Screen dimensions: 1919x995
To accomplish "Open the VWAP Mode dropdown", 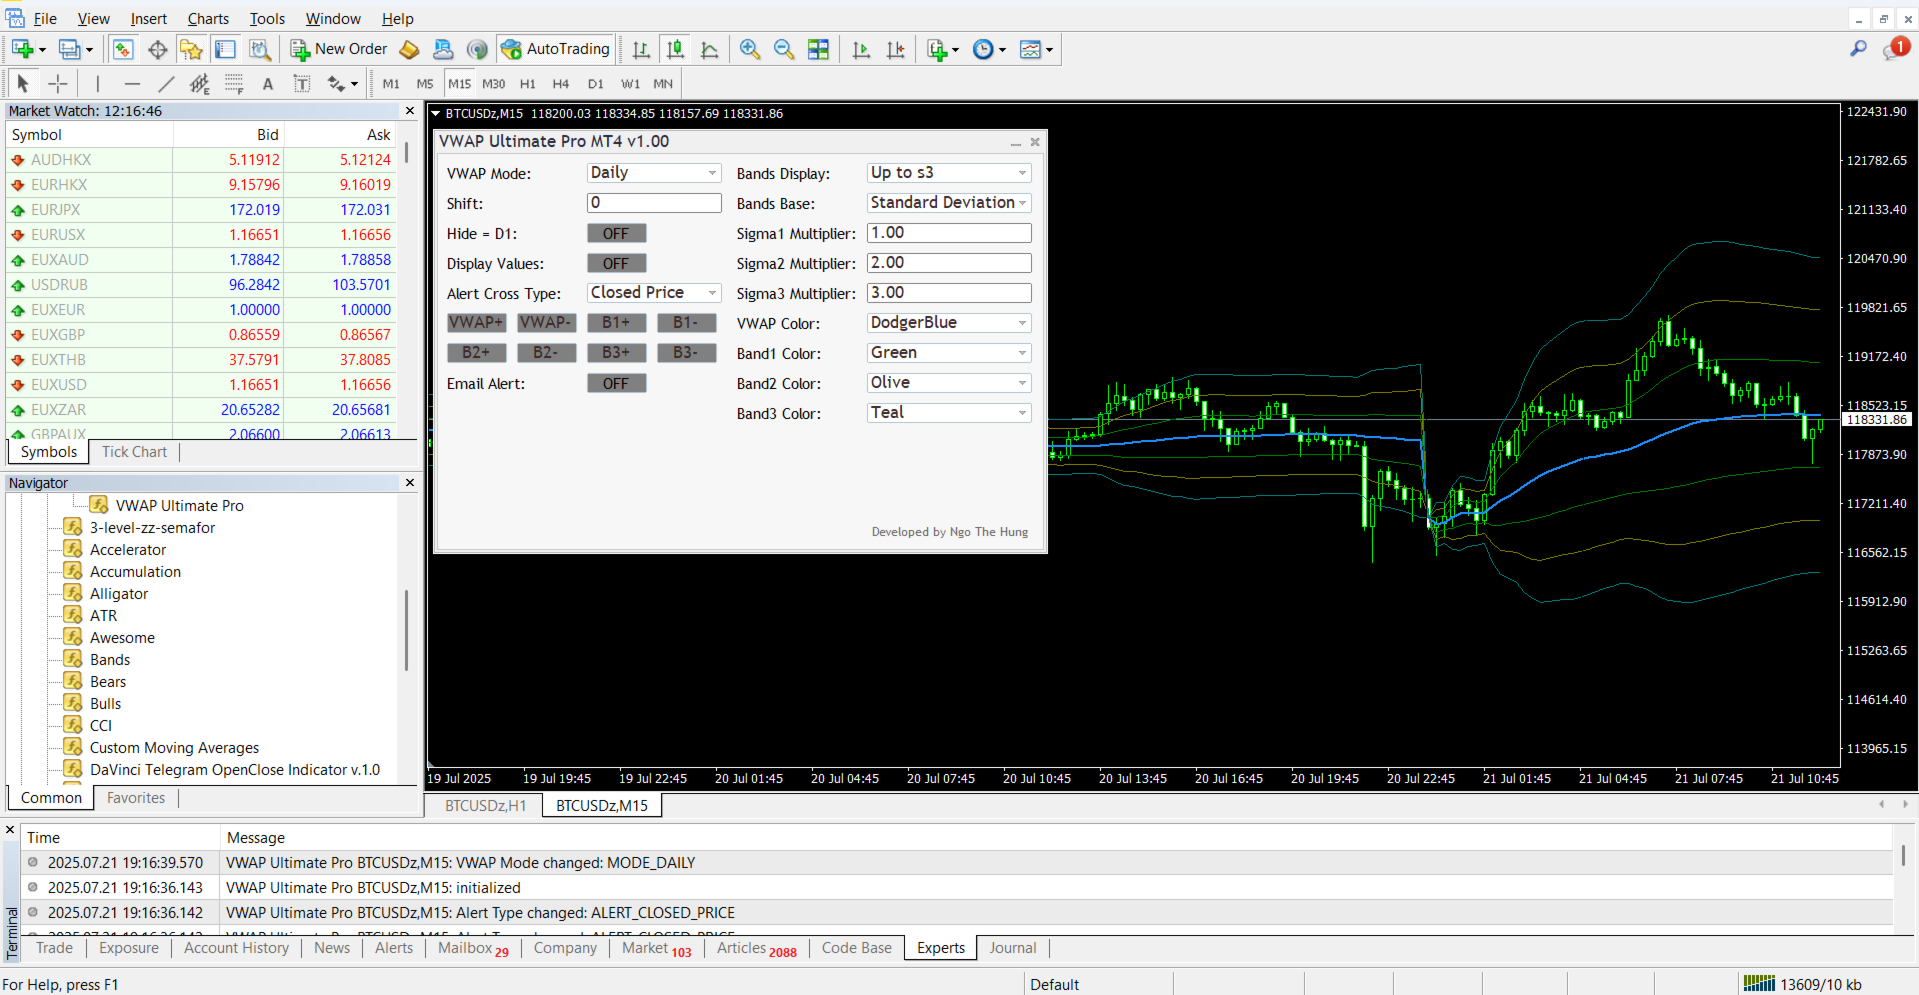I will 654,173.
